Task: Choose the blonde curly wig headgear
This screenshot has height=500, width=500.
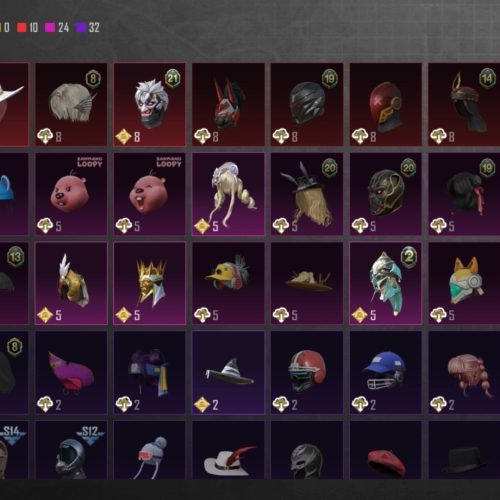Action: tap(228, 194)
